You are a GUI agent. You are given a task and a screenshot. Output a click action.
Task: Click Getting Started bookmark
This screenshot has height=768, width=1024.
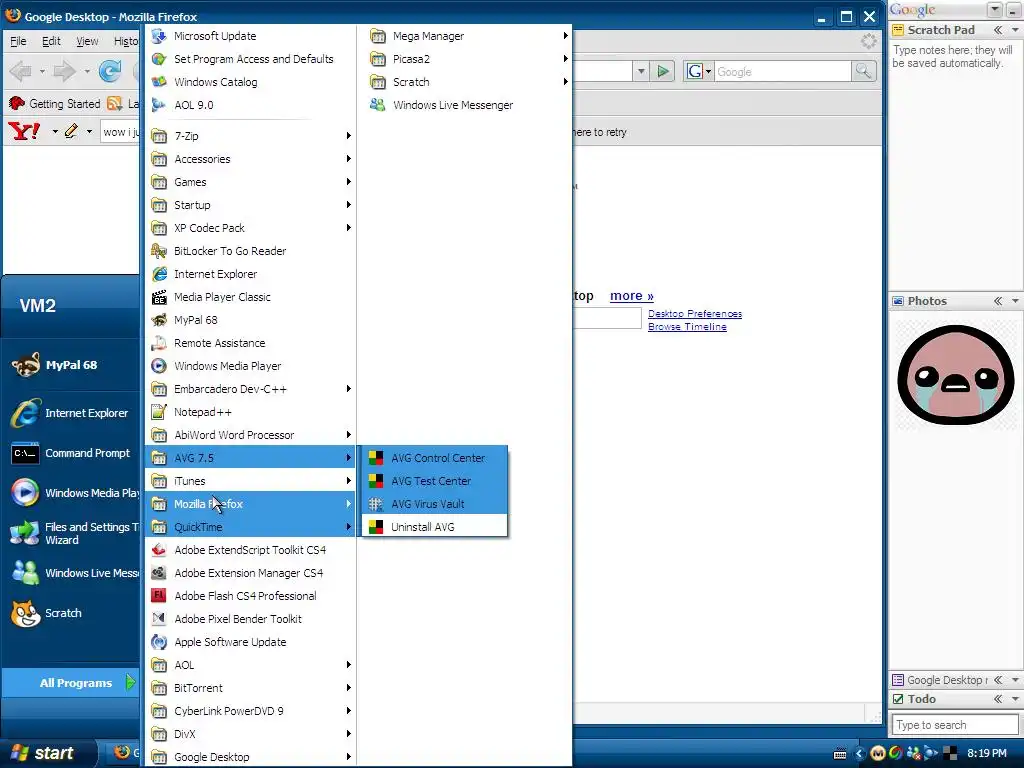point(55,103)
